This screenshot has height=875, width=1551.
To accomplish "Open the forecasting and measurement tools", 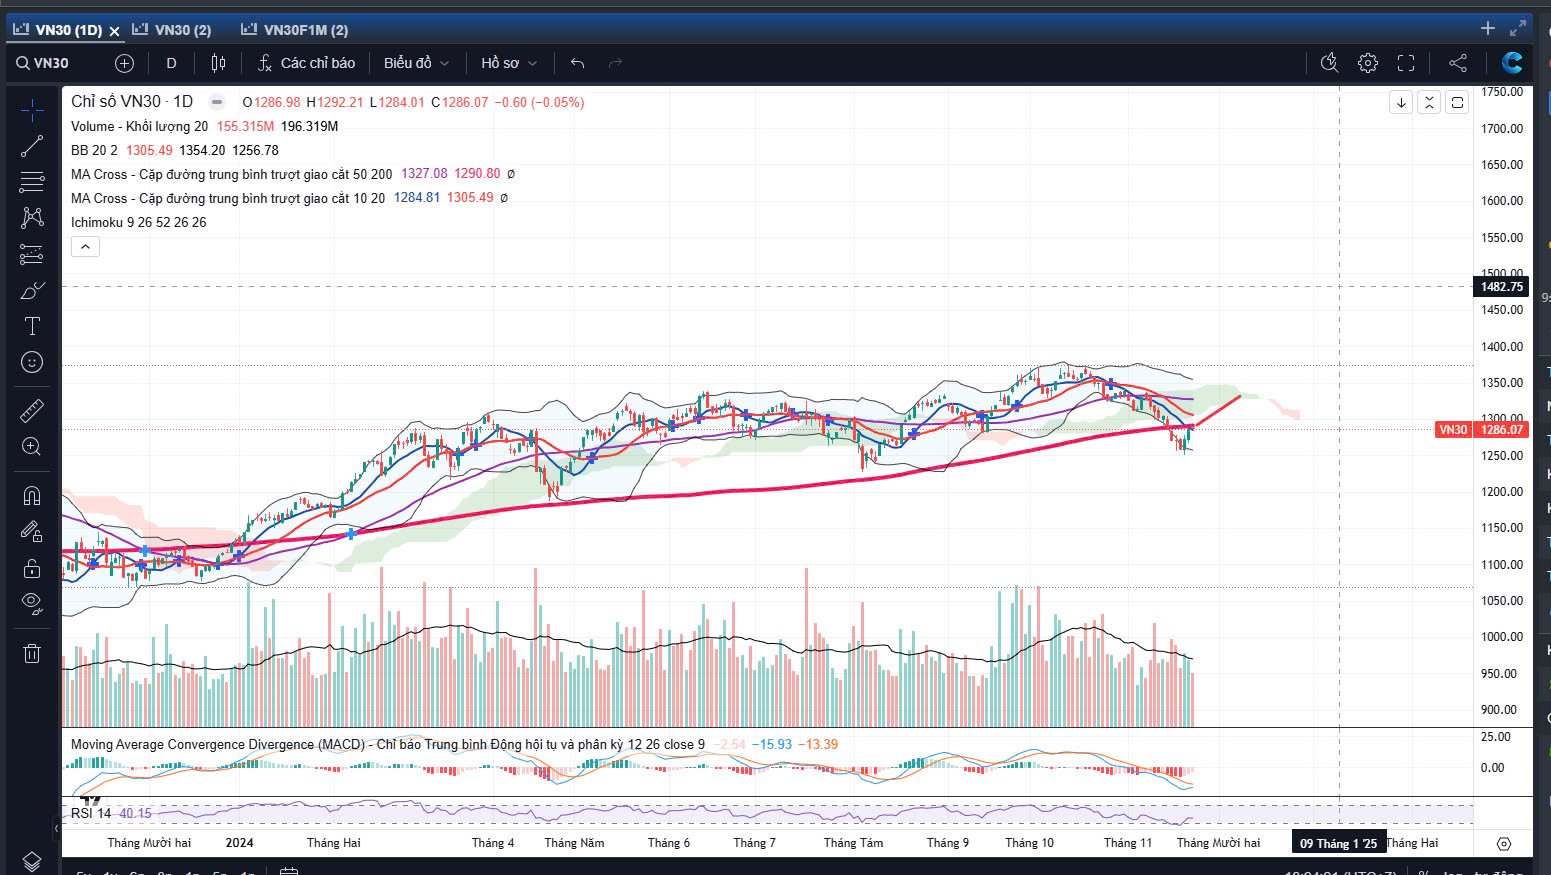I will pos(32,255).
